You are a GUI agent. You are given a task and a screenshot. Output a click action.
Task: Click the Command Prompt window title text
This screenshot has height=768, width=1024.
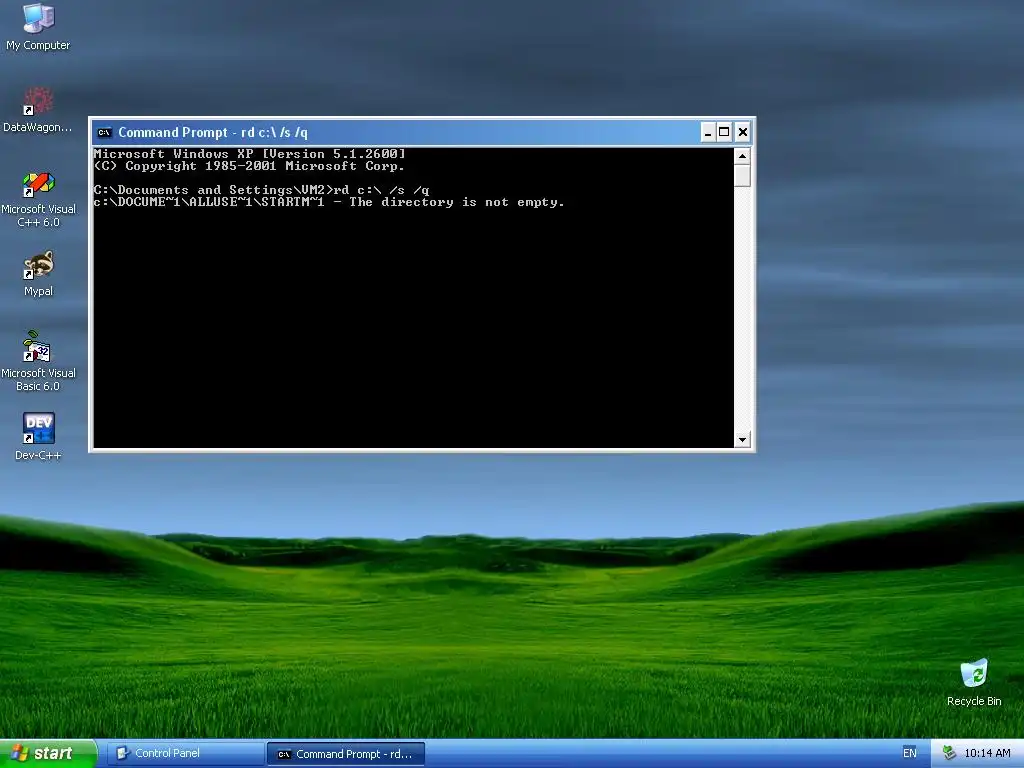tap(213, 133)
